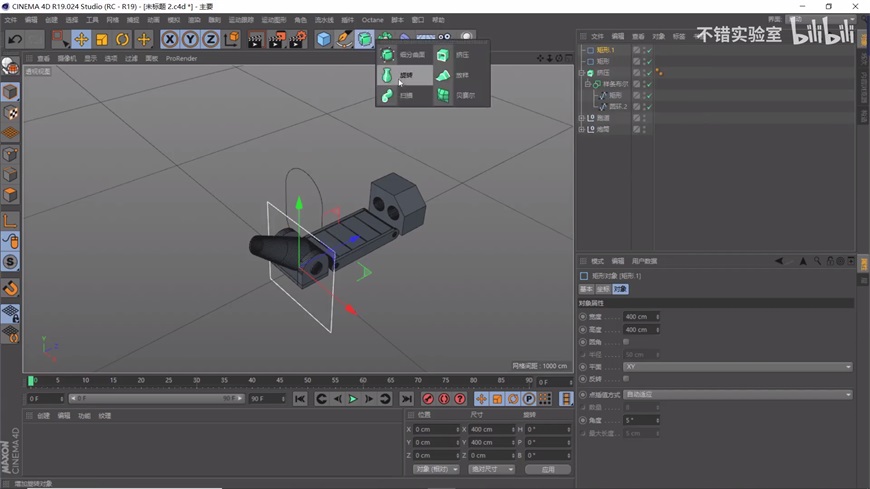Toggle the green checkmark for 矩形.1 object

[648, 49]
